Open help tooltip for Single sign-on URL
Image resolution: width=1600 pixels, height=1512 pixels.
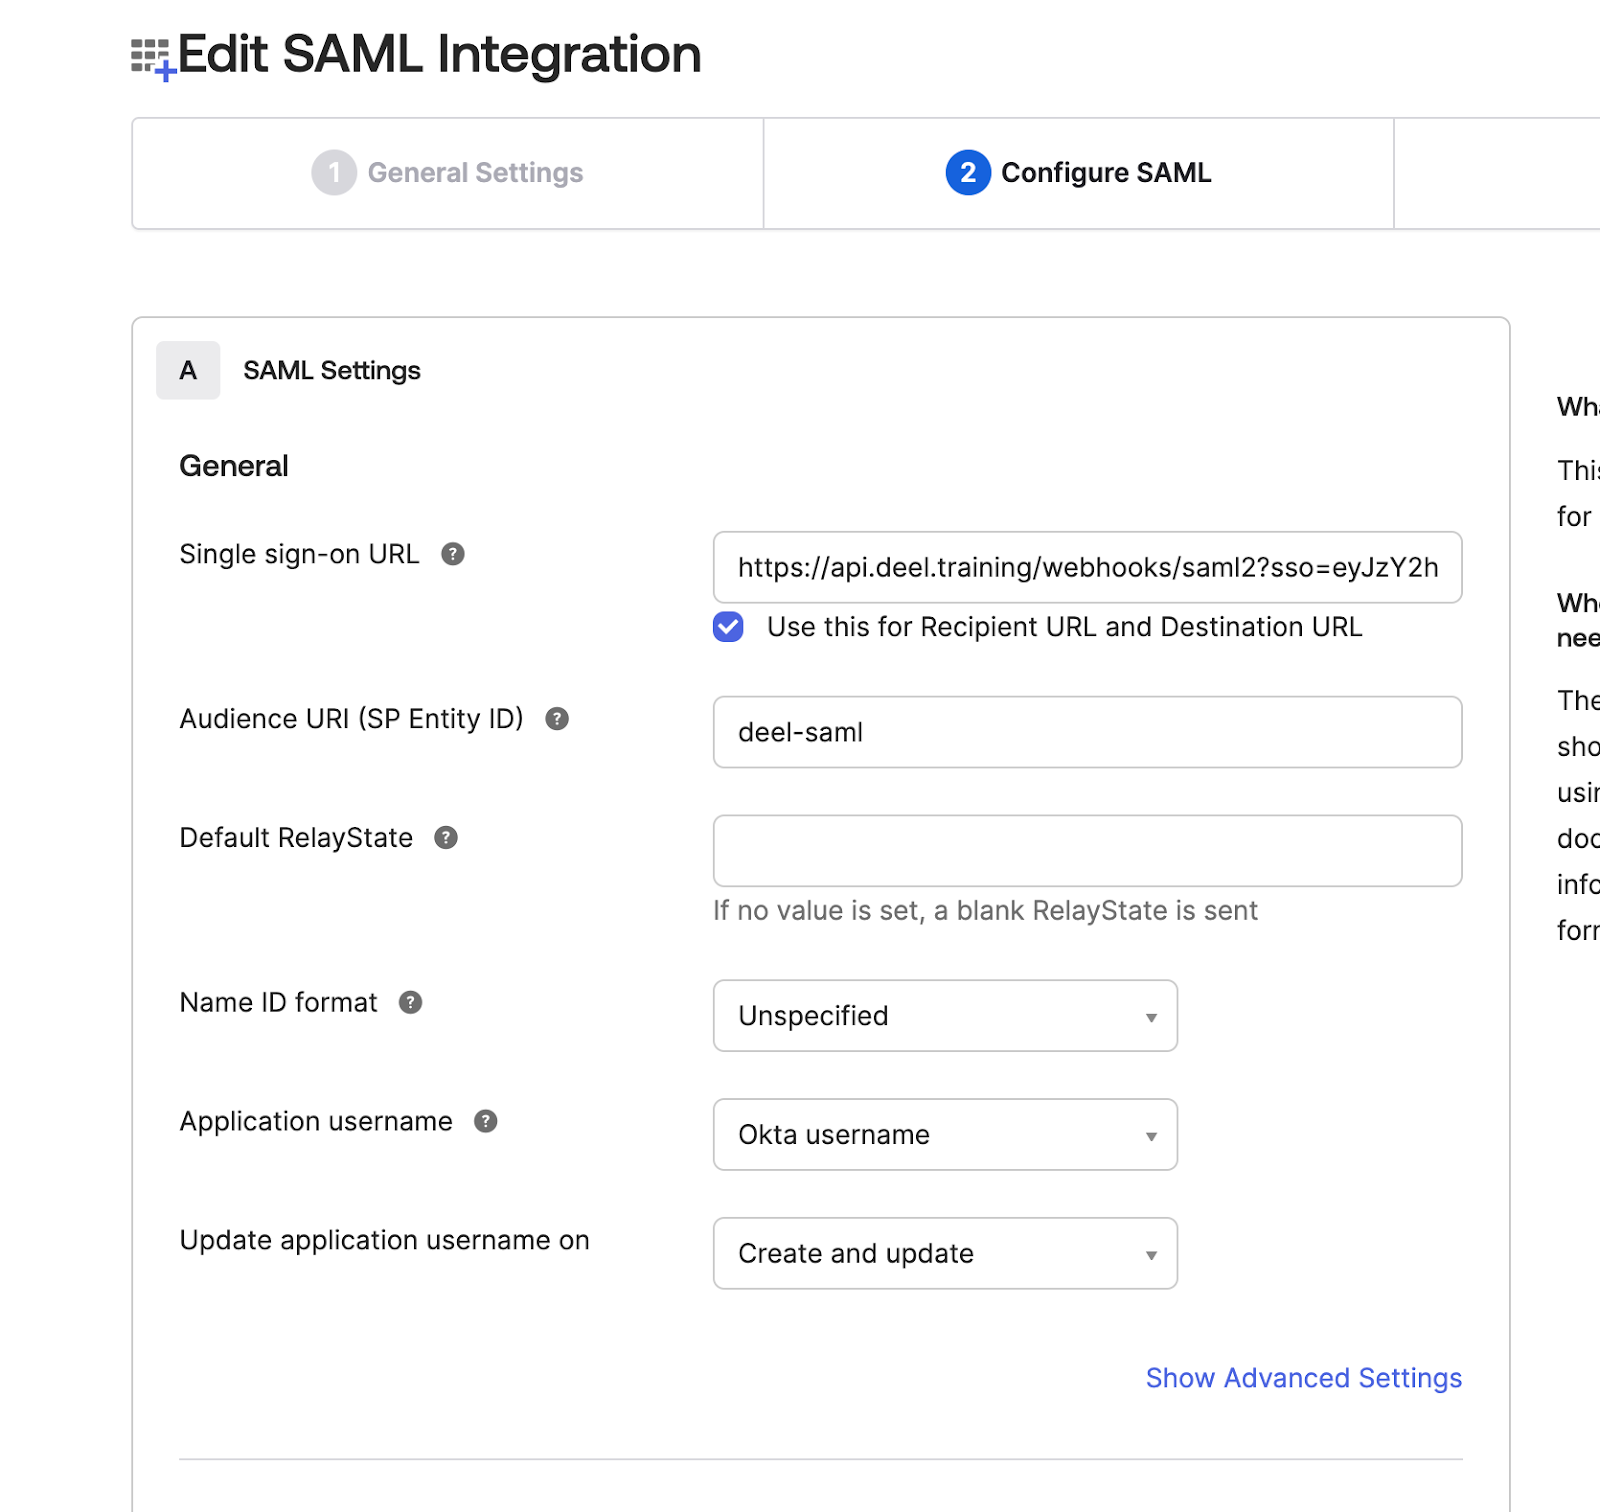(x=453, y=554)
